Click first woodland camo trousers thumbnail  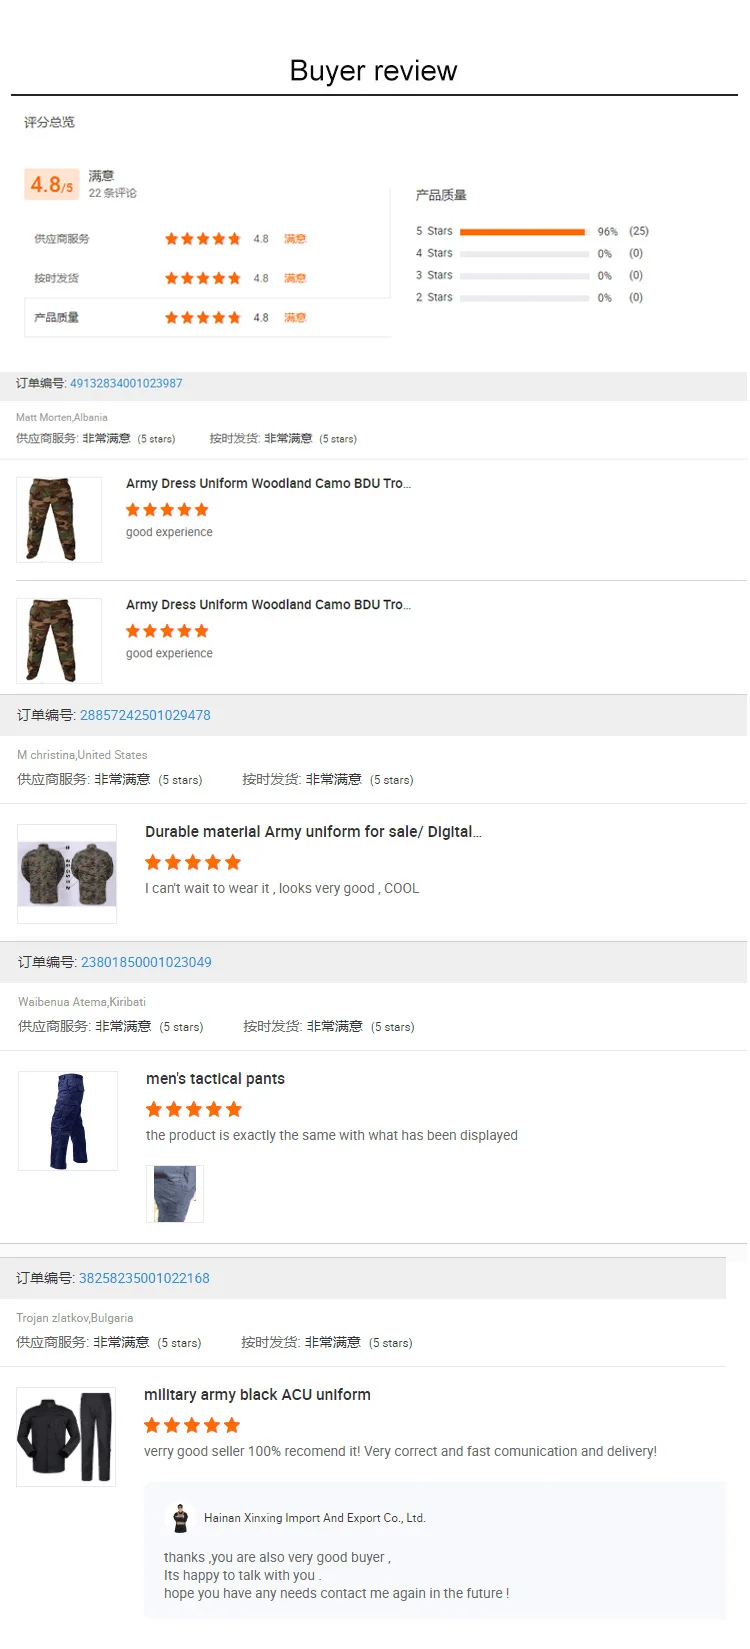tap(59, 520)
